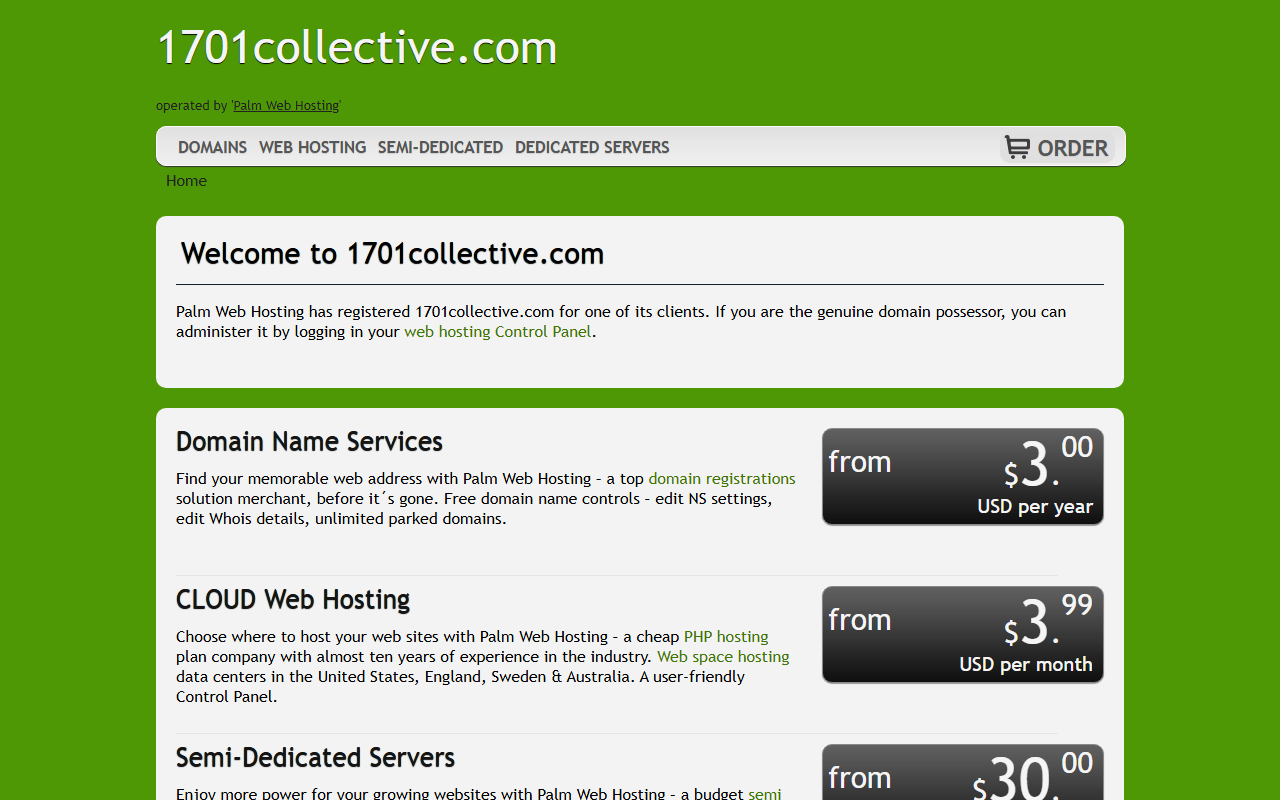Screen dimensions: 1280x800
Task: Select the SEMI-DEDICATED menu item
Action: coord(440,147)
